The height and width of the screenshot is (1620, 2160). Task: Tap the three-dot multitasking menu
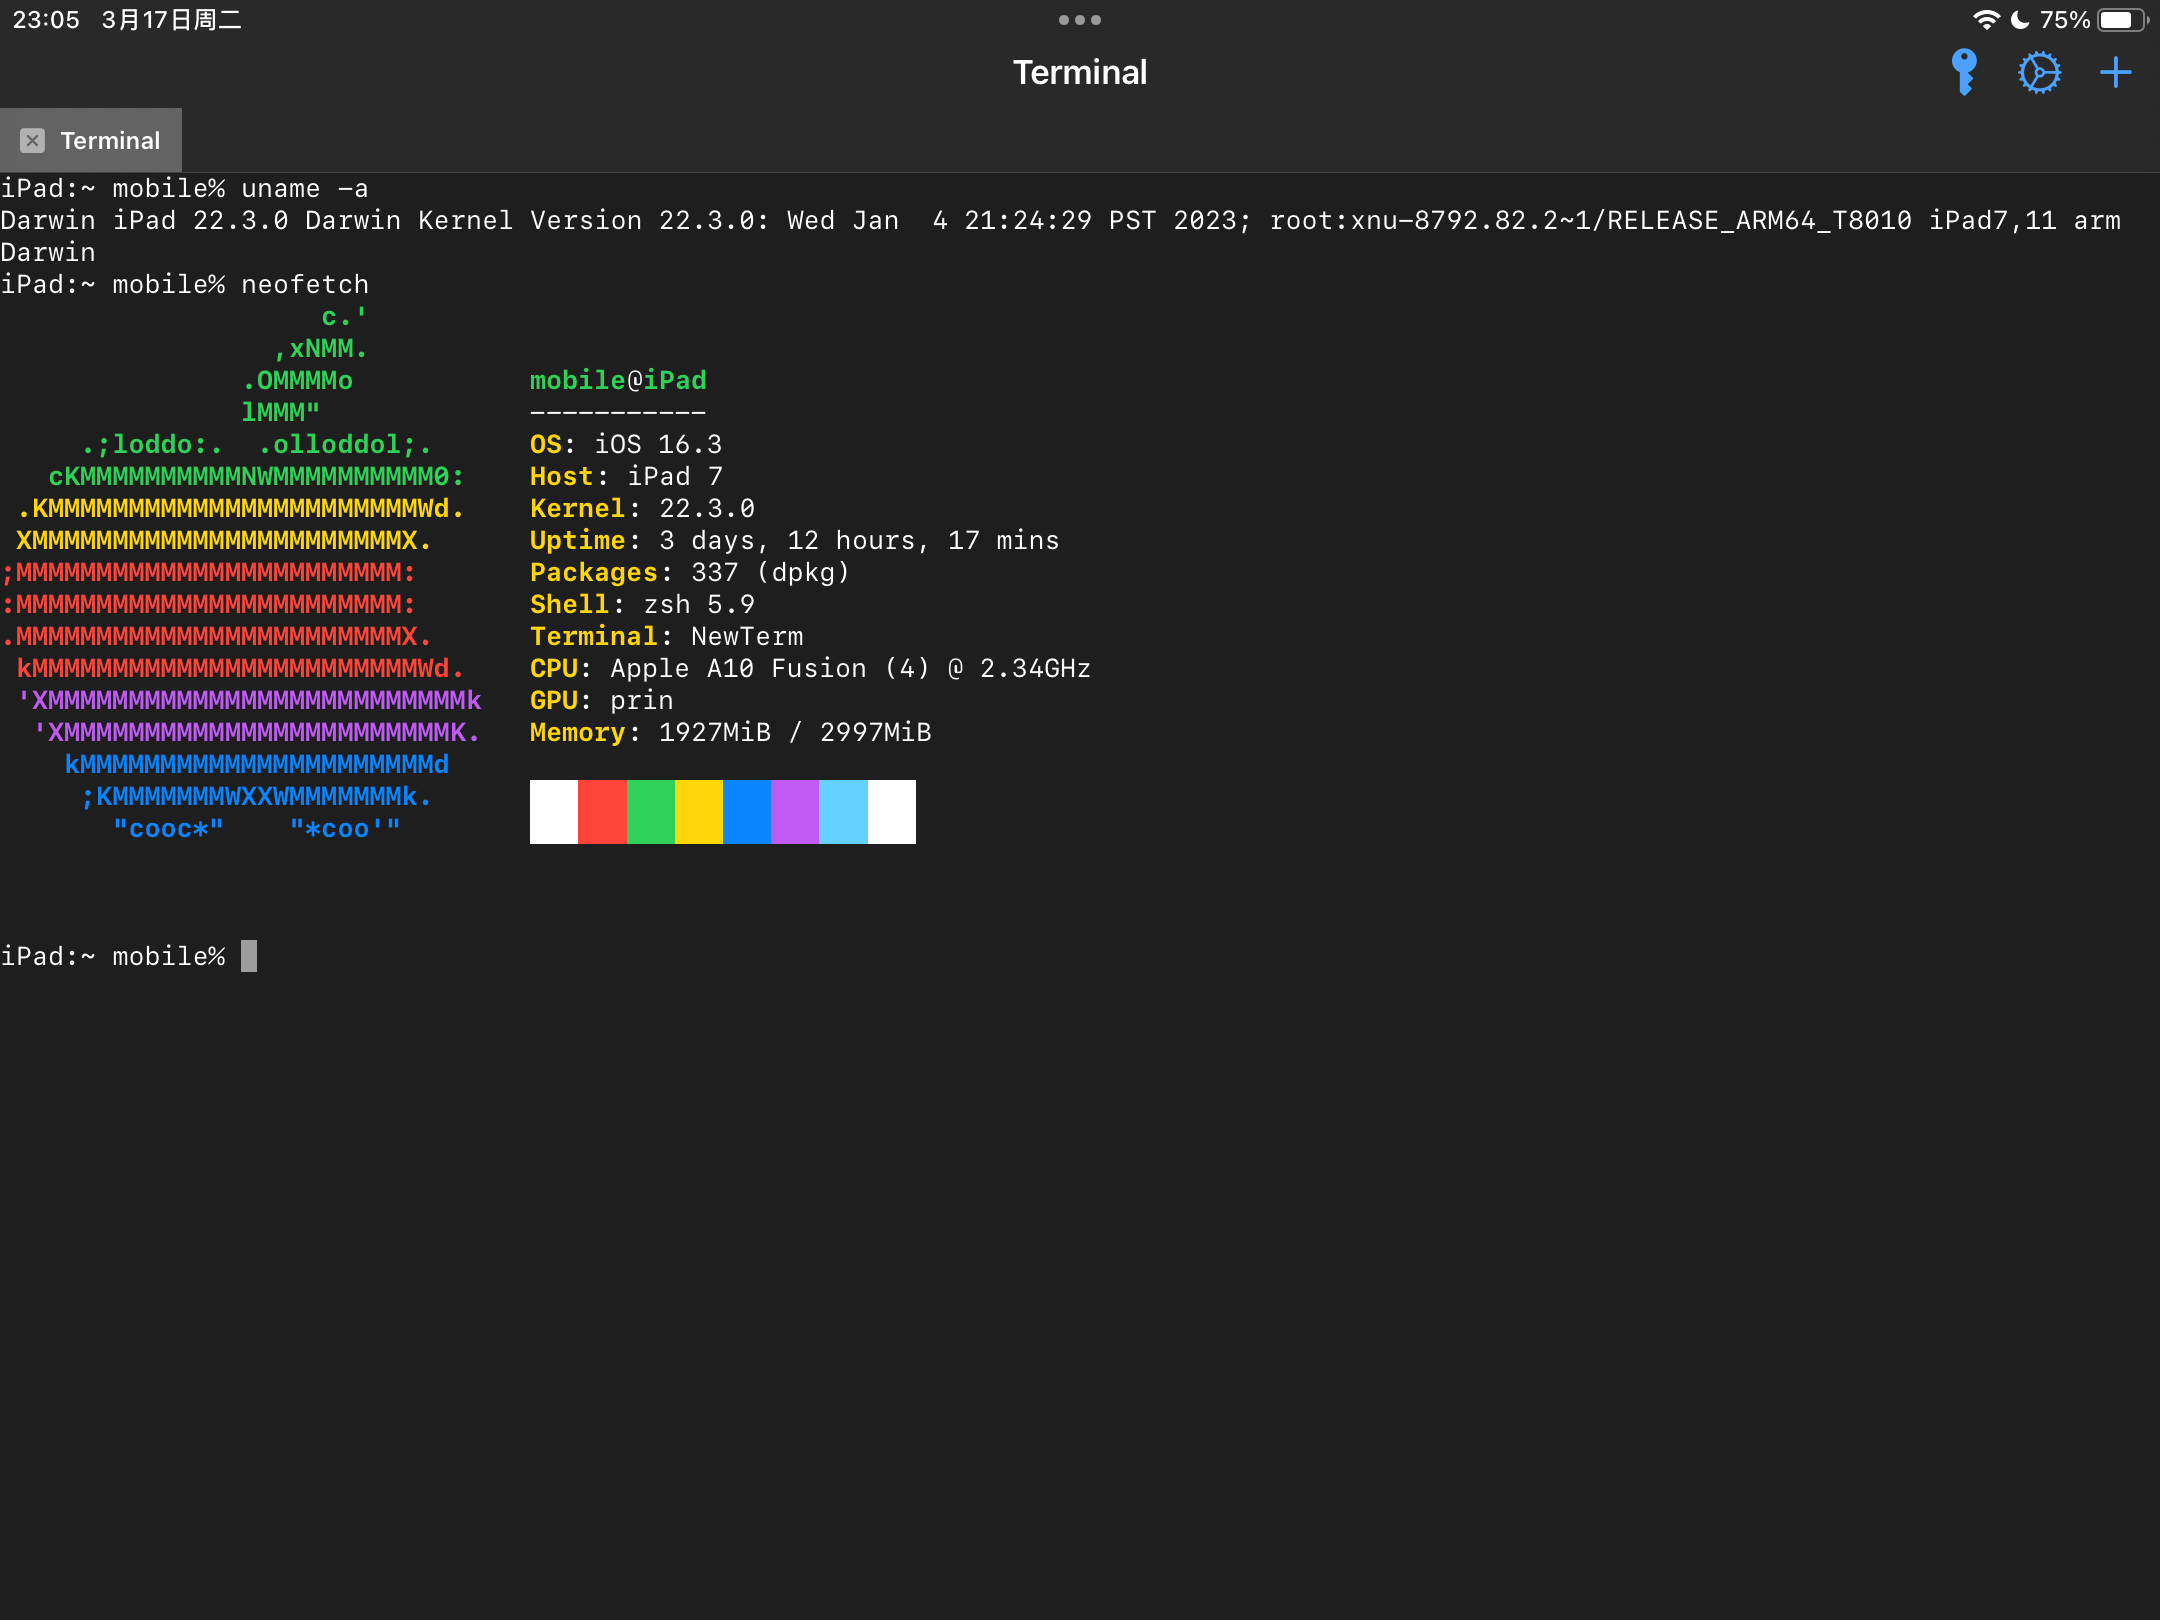point(1080,20)
